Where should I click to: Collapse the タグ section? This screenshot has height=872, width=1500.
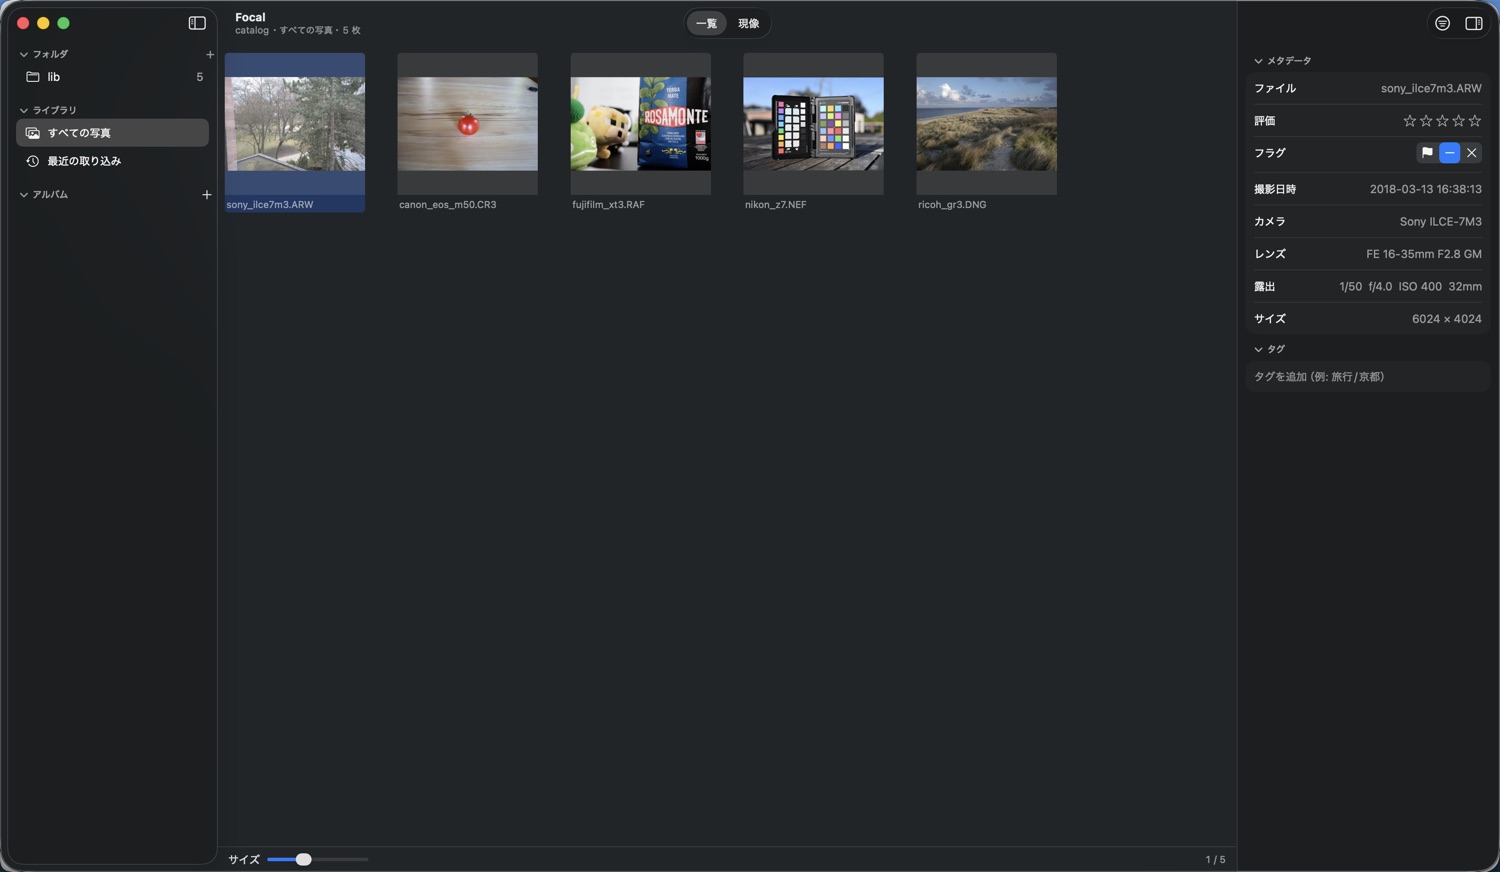click(1258, 349)
